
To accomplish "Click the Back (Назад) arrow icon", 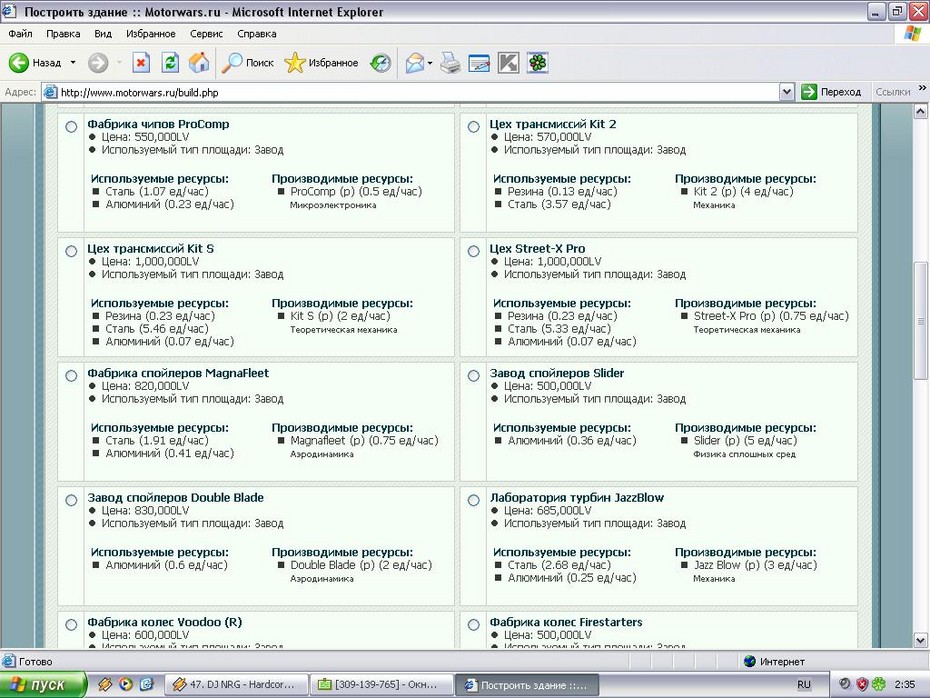I will 18,62.
